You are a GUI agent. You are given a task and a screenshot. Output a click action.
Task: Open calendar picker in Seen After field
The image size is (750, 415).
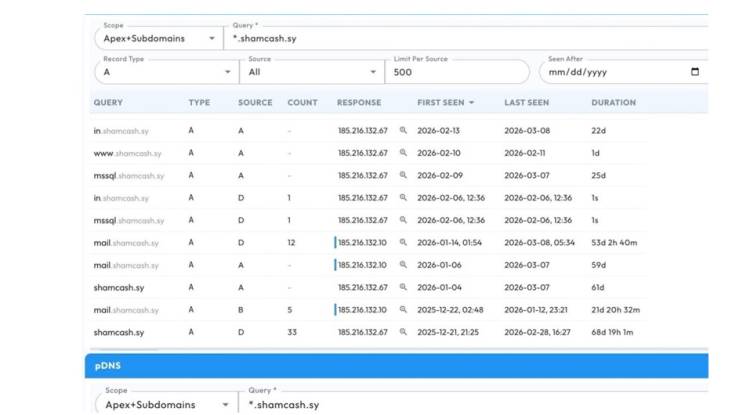[x=695, y=72]
